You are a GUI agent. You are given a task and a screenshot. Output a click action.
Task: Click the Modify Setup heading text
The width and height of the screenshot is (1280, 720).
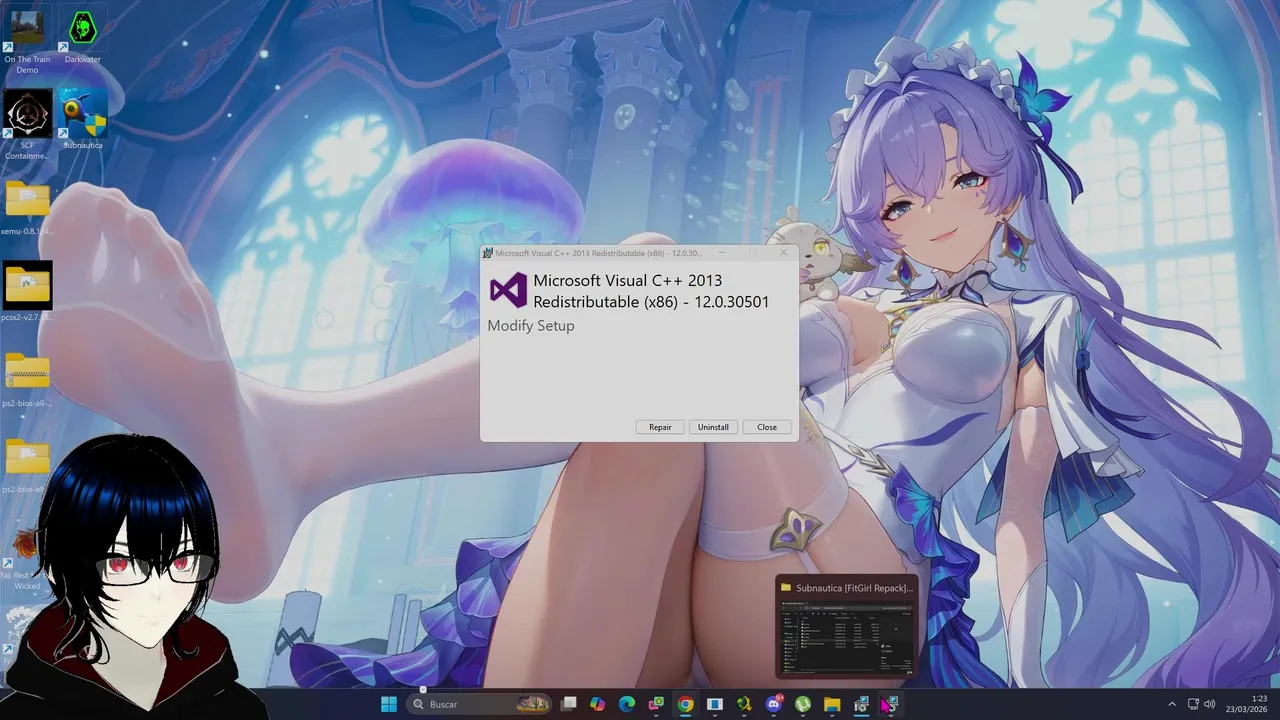click(x=531, y=326)
